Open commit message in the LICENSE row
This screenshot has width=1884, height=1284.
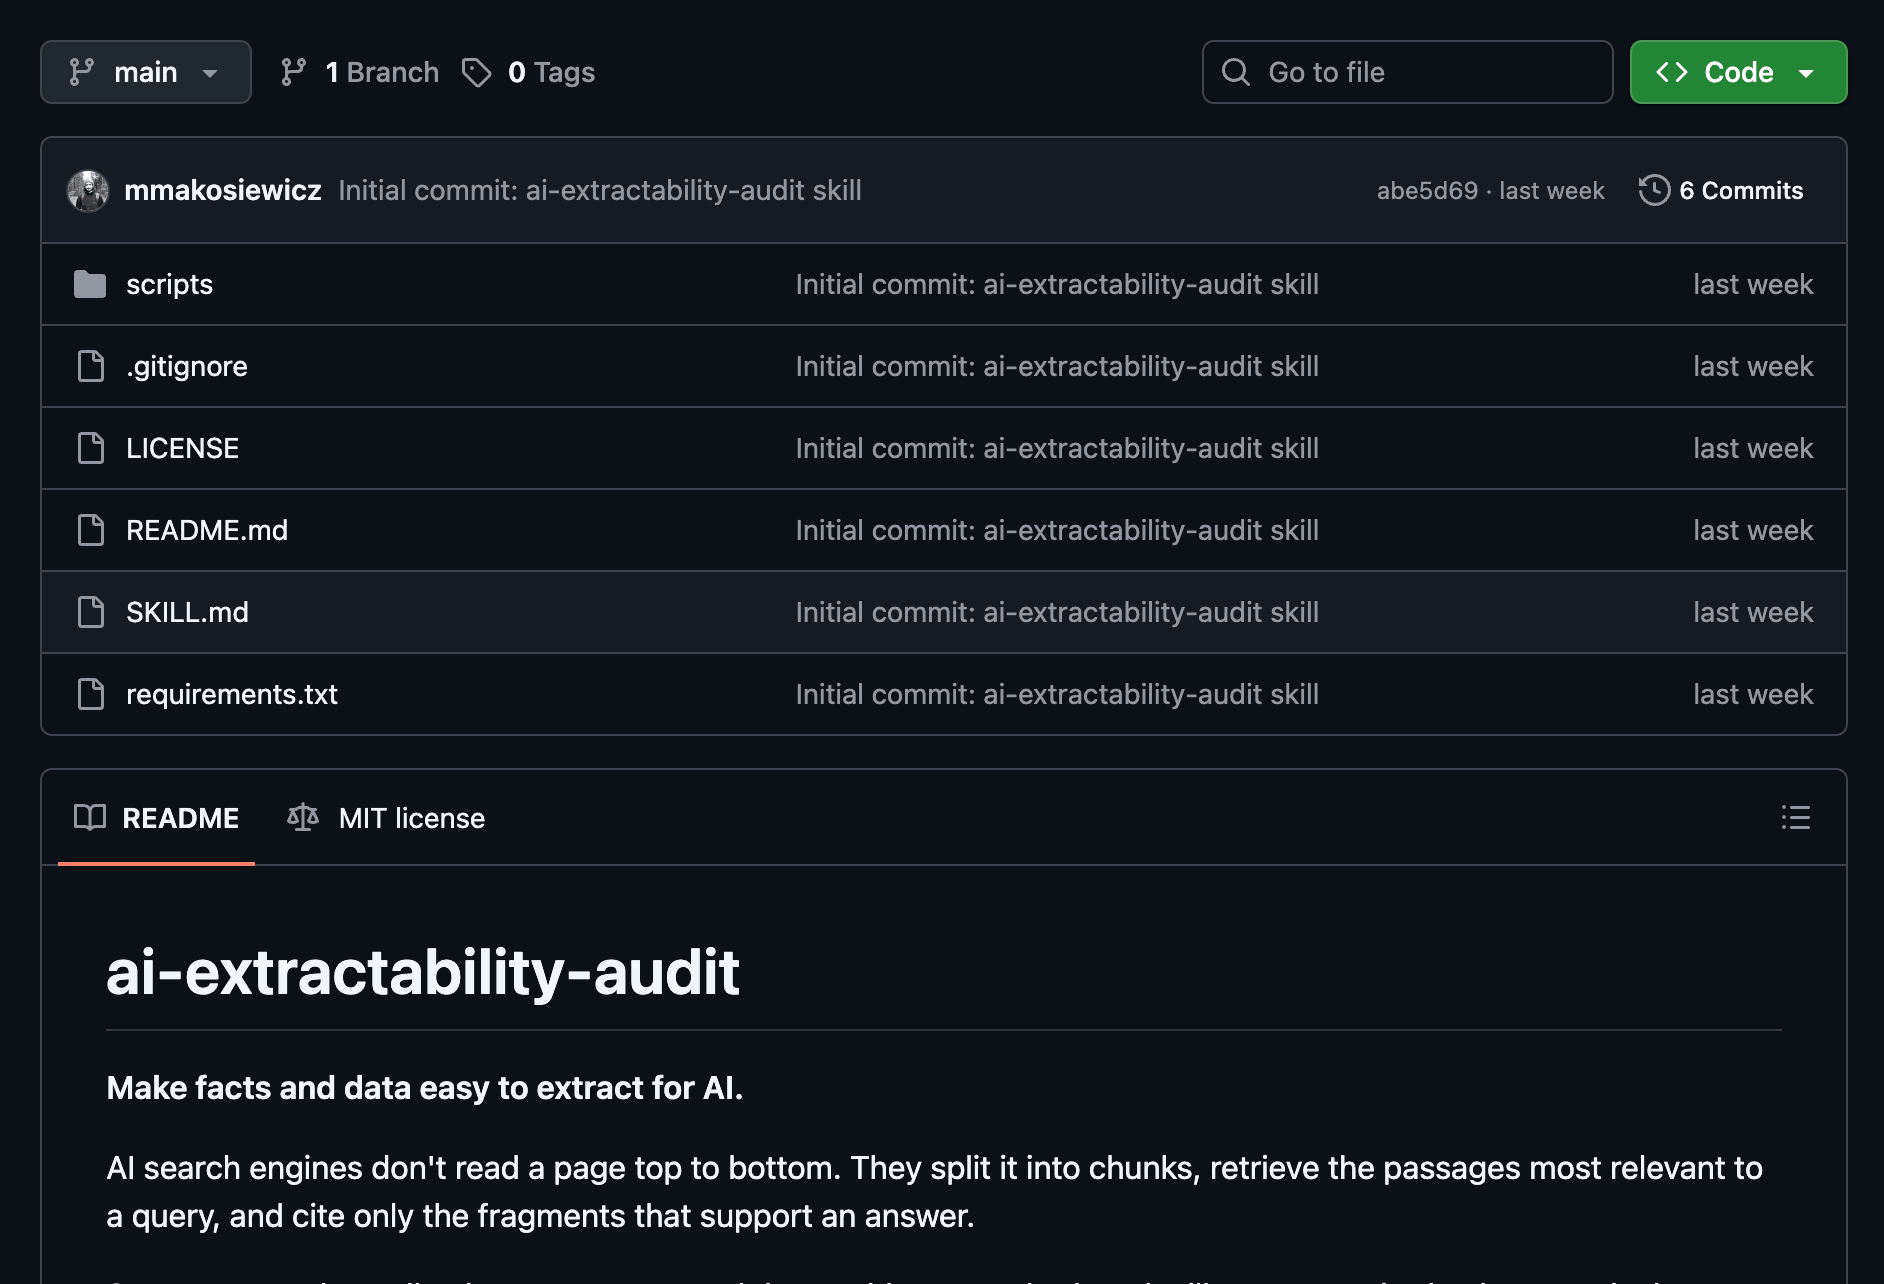[x=1057, y=448]
